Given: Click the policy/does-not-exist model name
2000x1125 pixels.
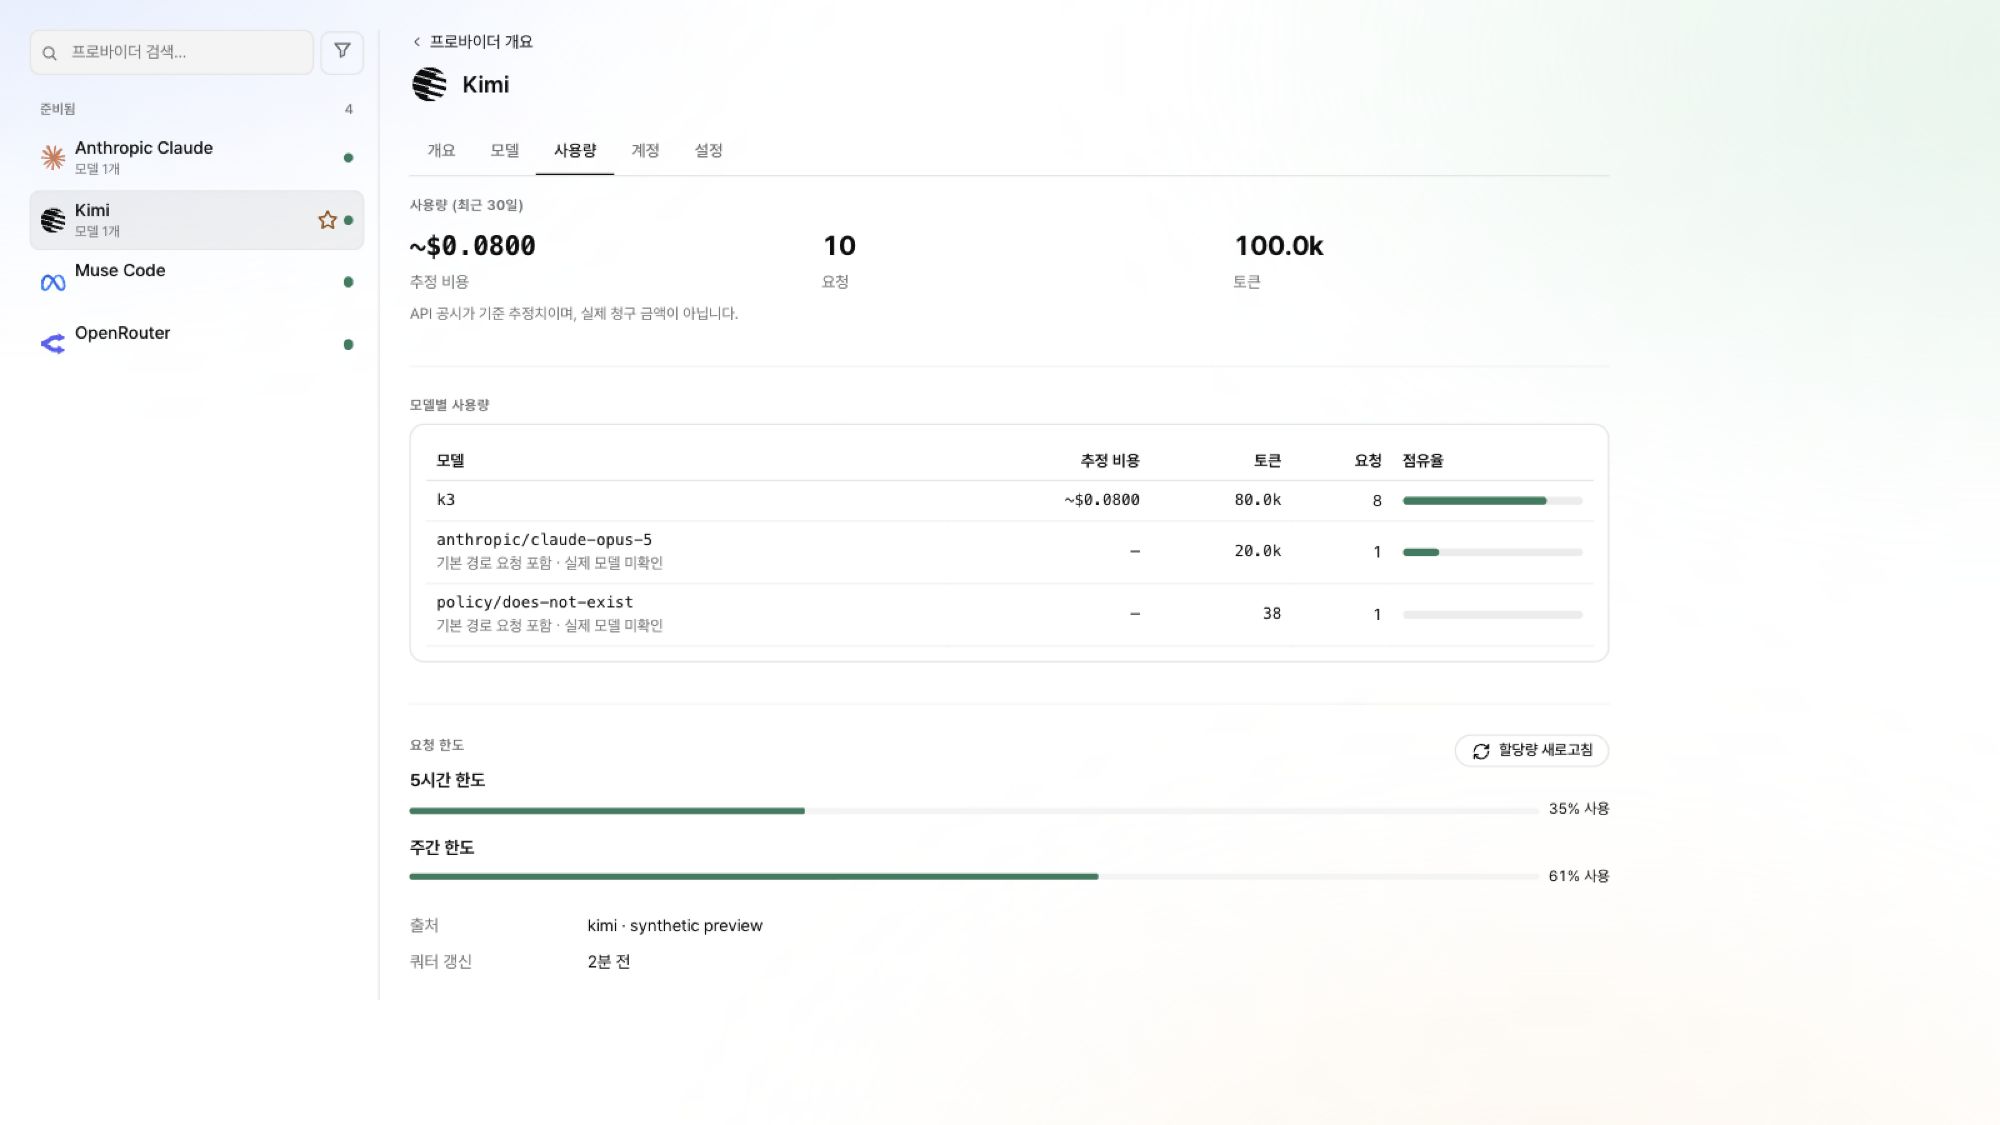Looking at the screenshot, I should coord(534,602).
